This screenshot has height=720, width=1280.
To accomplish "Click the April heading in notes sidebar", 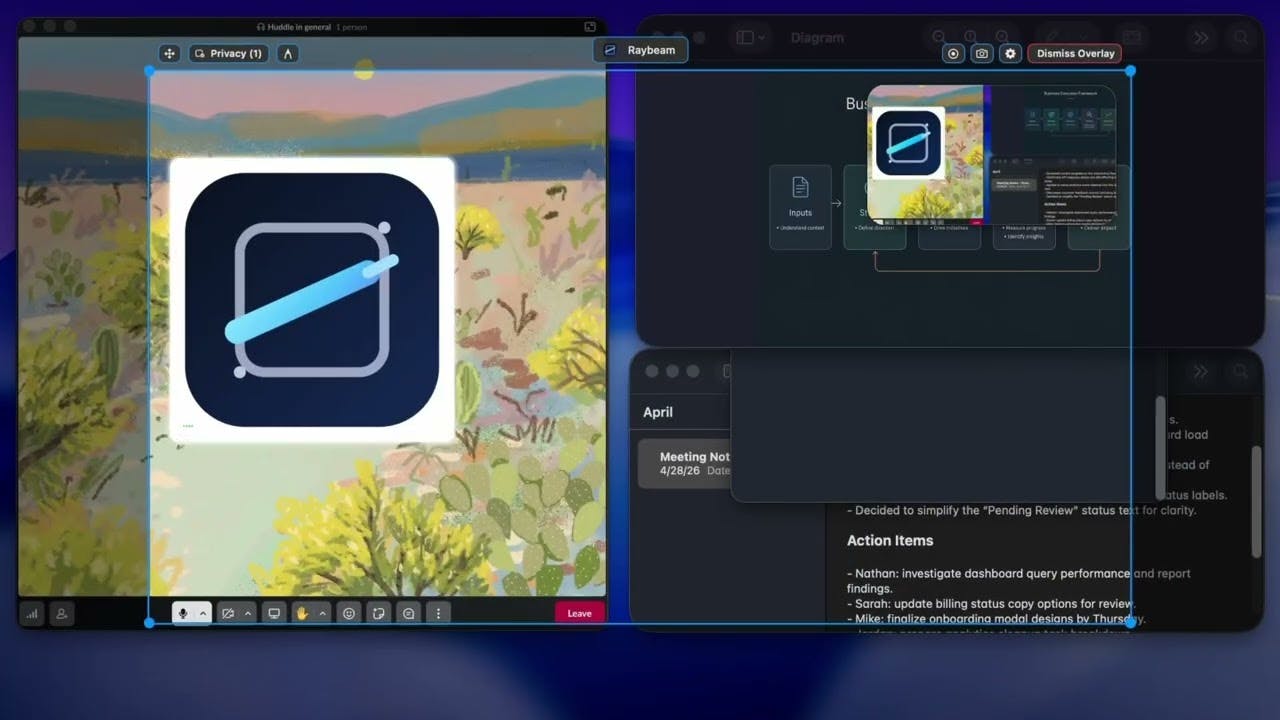I will coord(658,412).
